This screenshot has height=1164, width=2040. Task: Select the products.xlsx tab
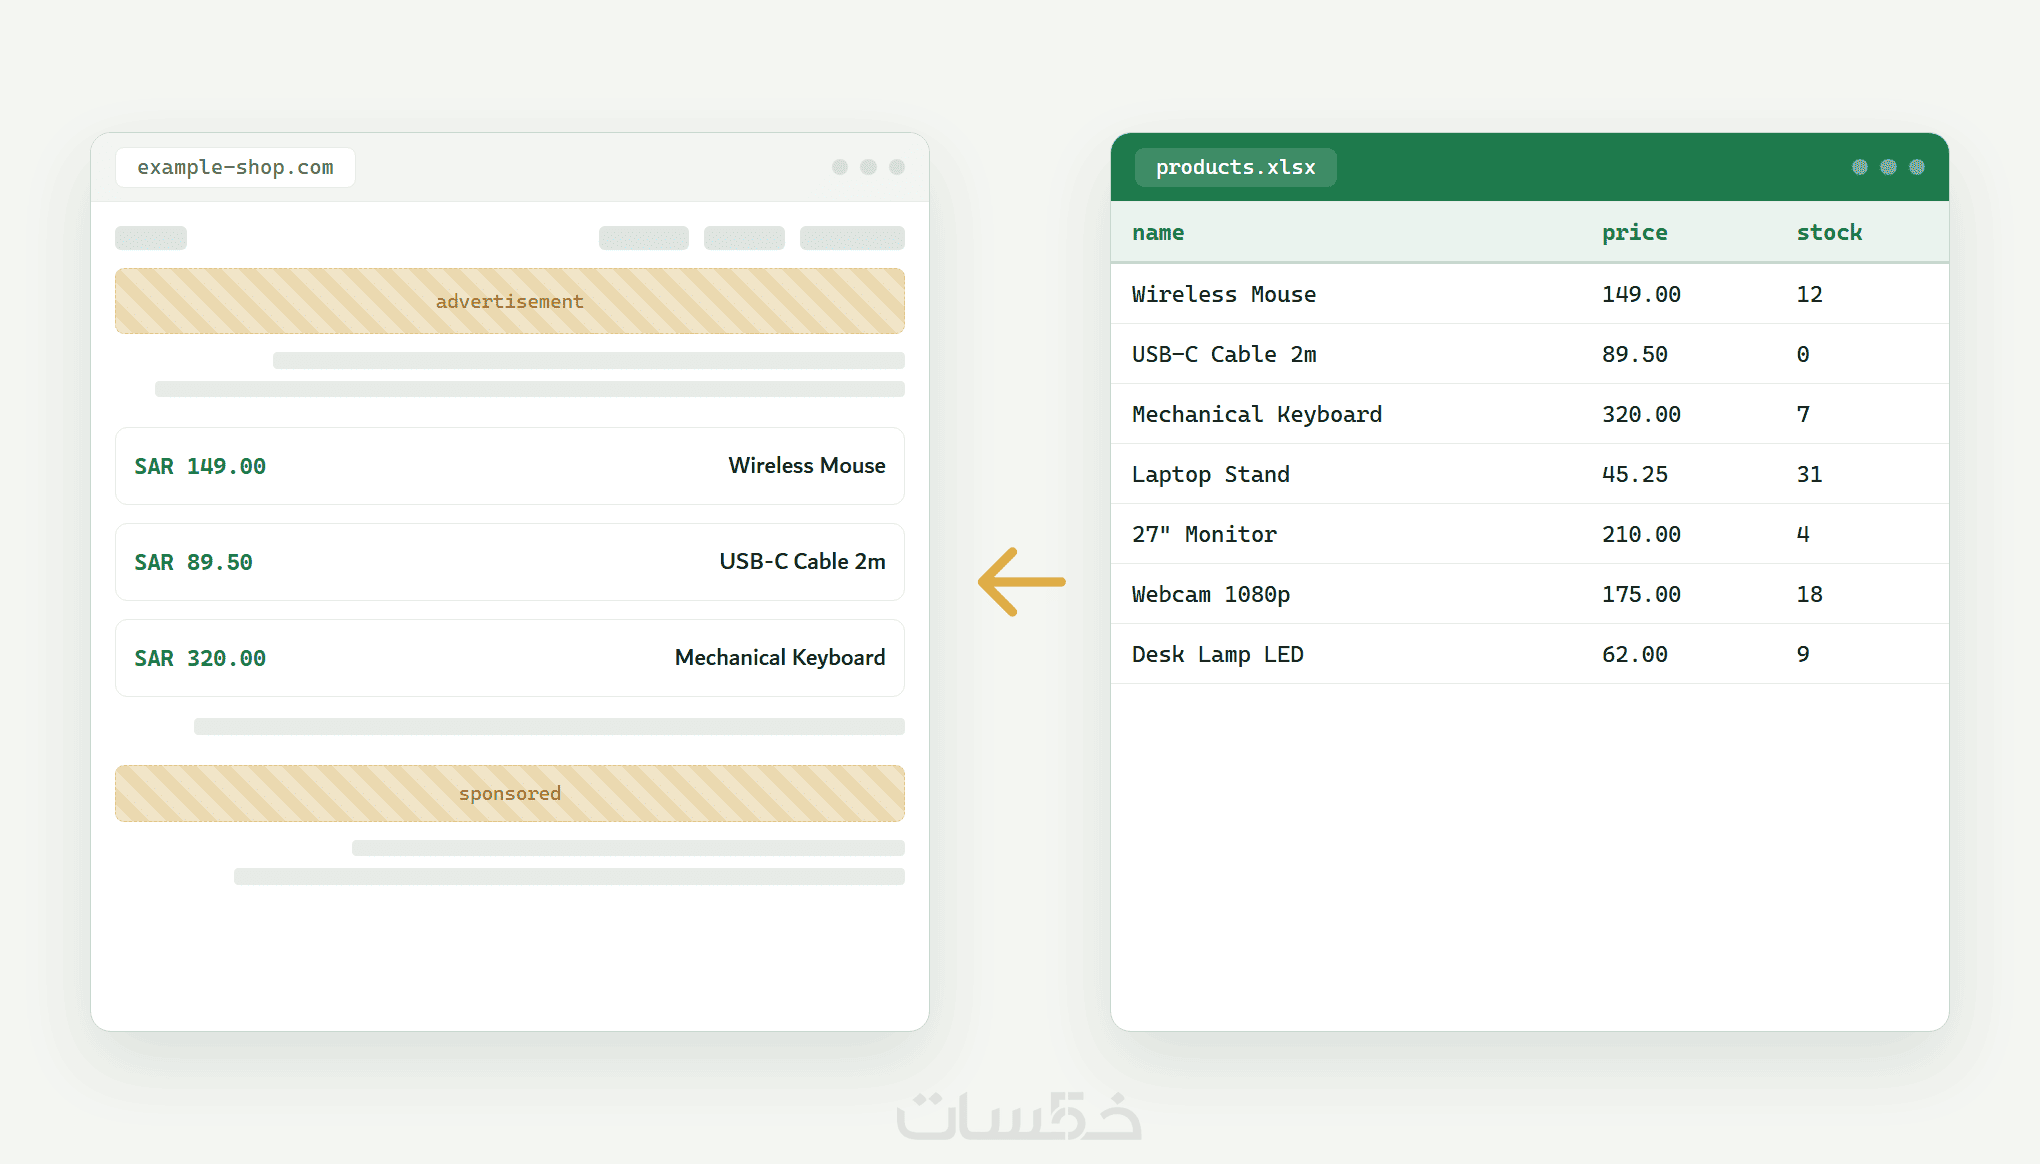[x=1235, y=167]
